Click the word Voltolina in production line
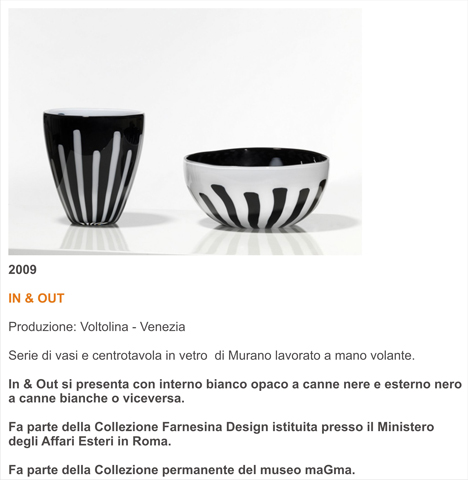The image size is (468, 480). pos(104,327)
